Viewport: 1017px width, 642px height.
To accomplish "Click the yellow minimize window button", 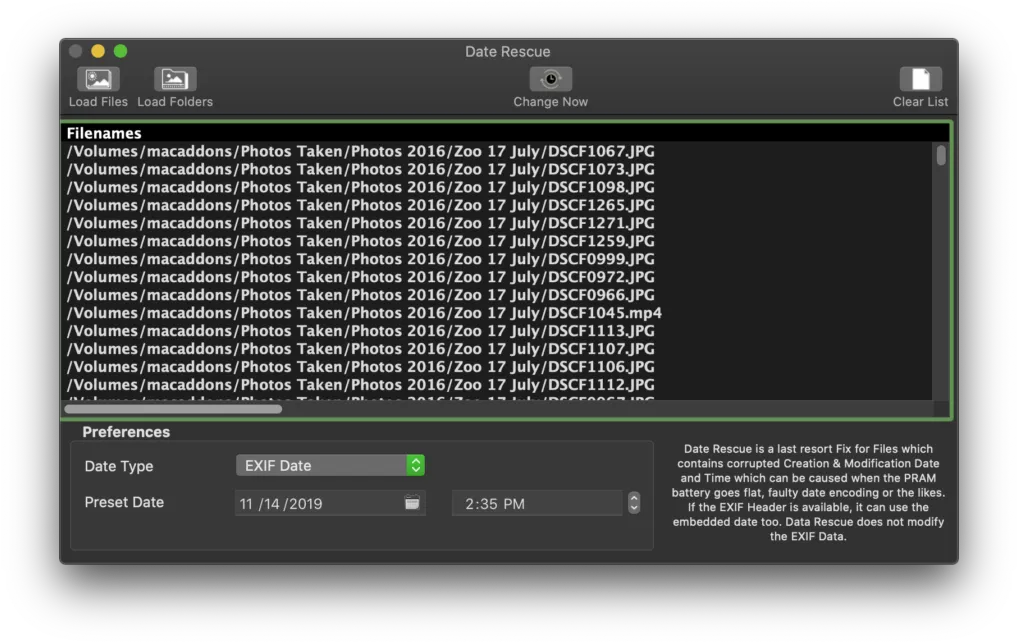I will [x=98, y=51].
